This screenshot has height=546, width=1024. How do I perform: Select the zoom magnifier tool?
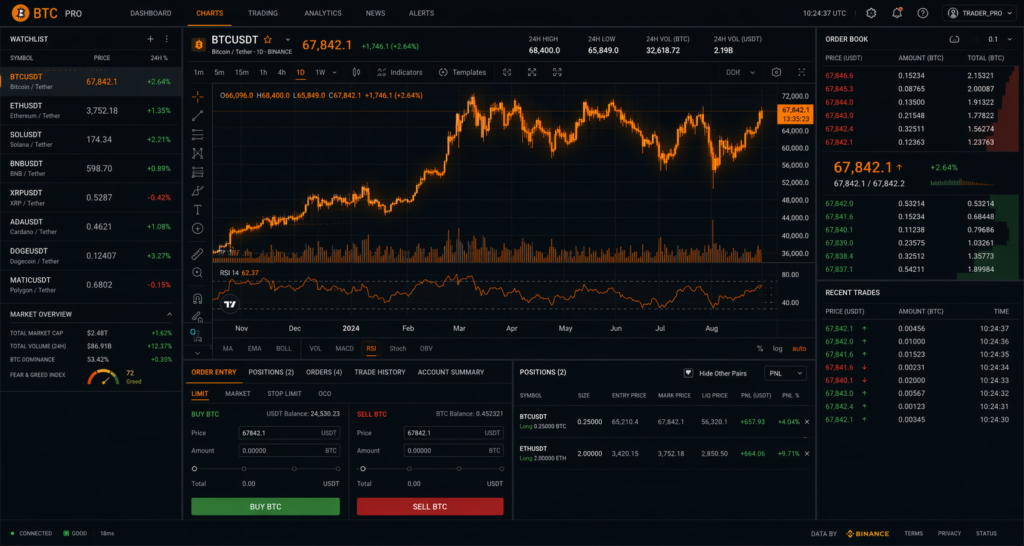[x=197, y=272]
